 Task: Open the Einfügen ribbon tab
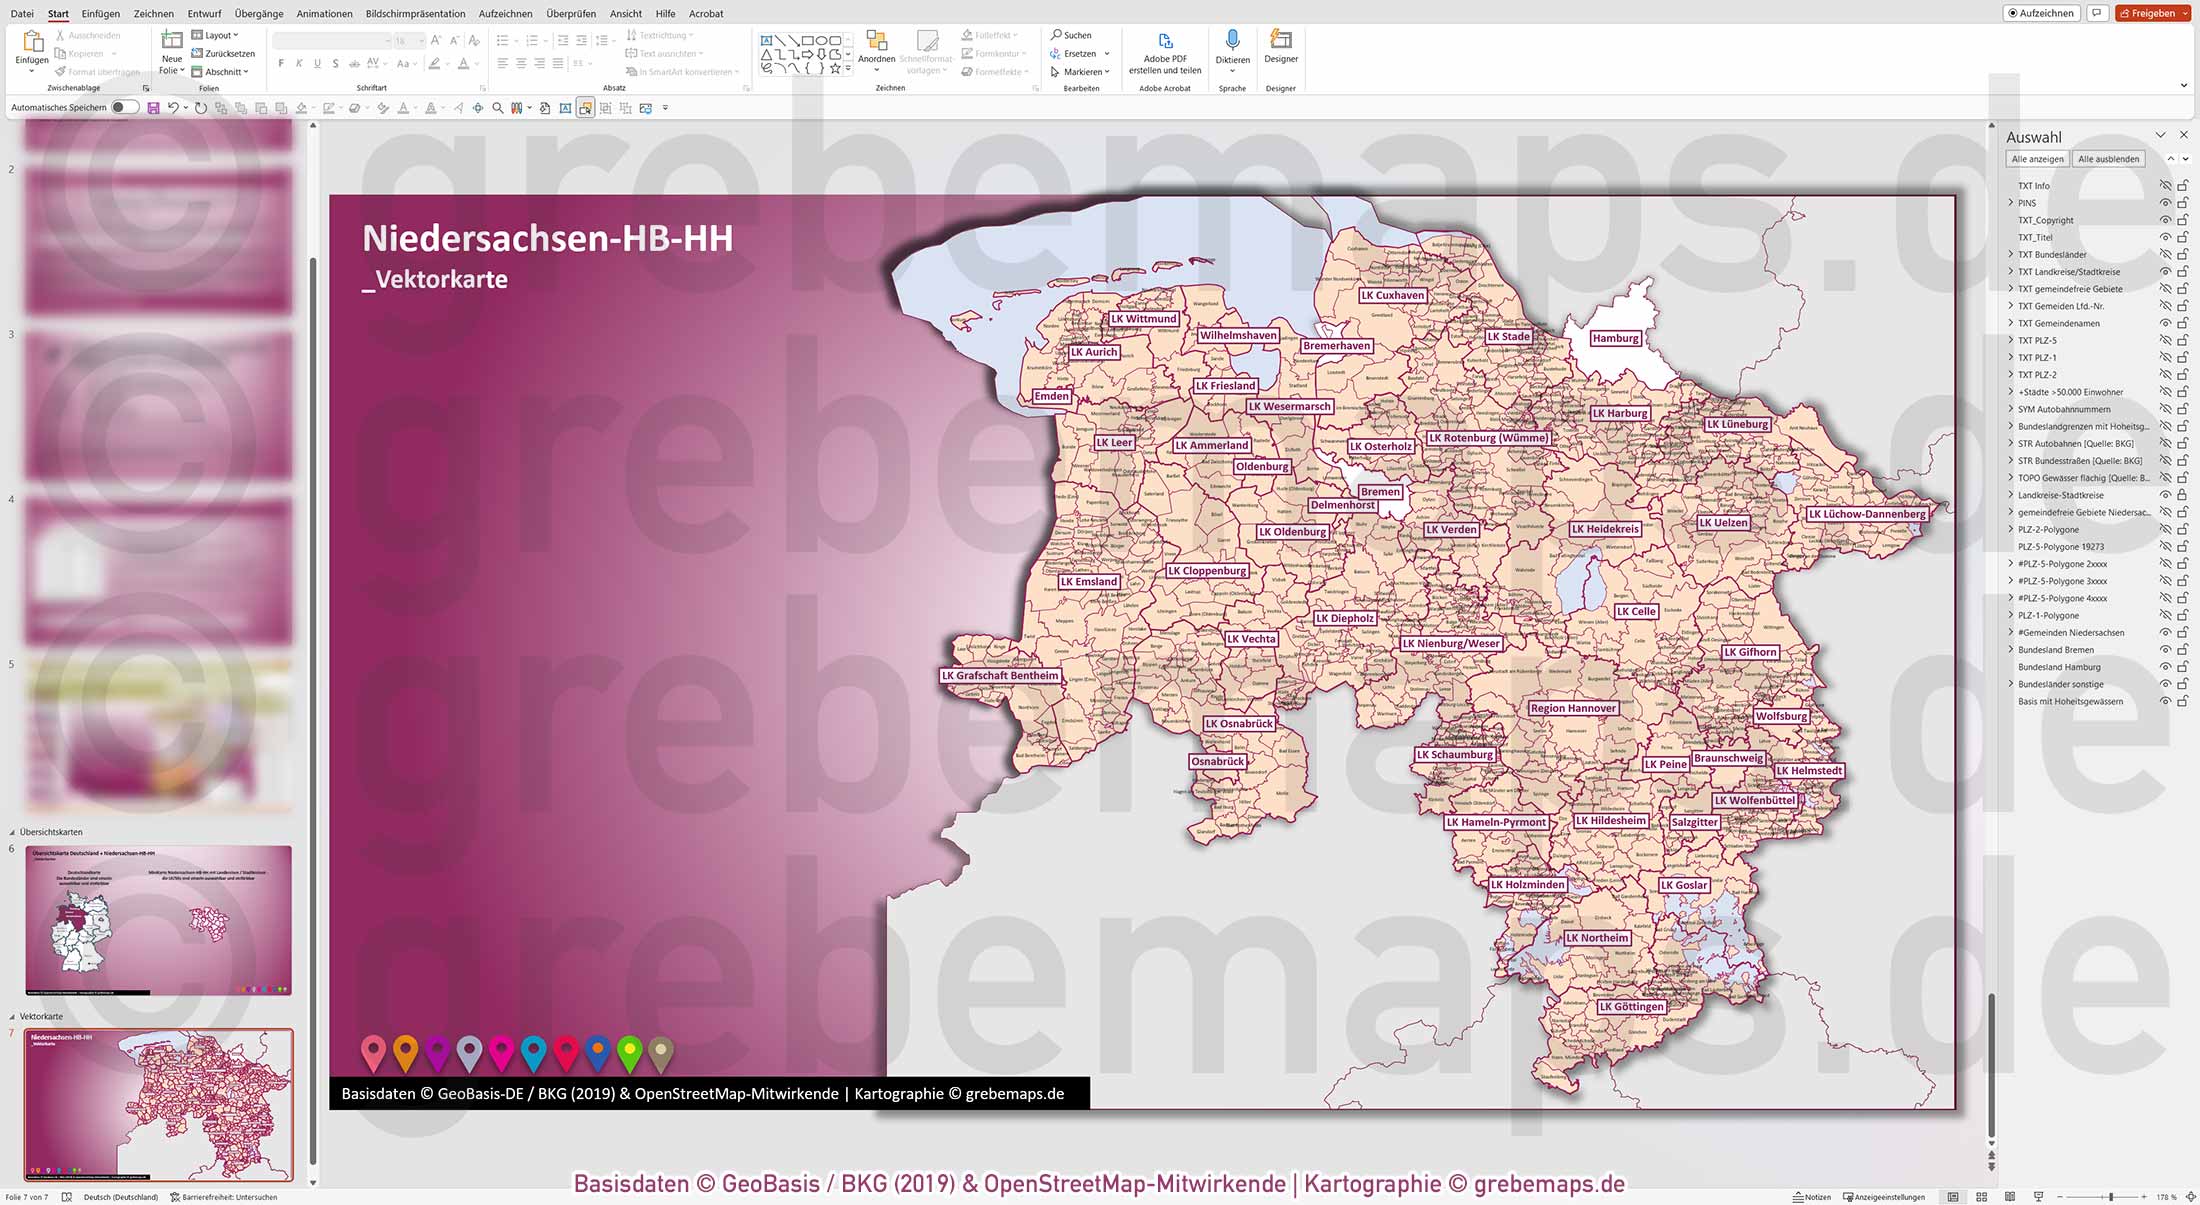101,13
